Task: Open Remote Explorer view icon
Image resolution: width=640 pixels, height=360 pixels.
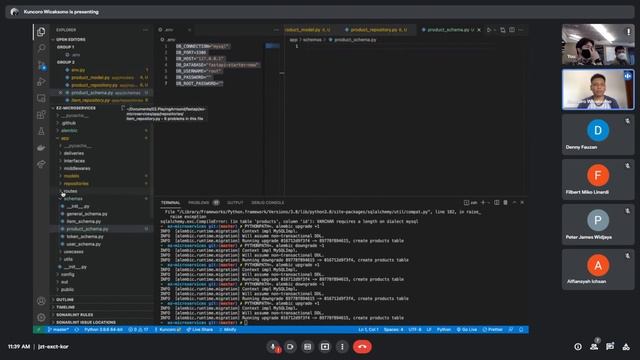Action: click(x=41, y=98)
